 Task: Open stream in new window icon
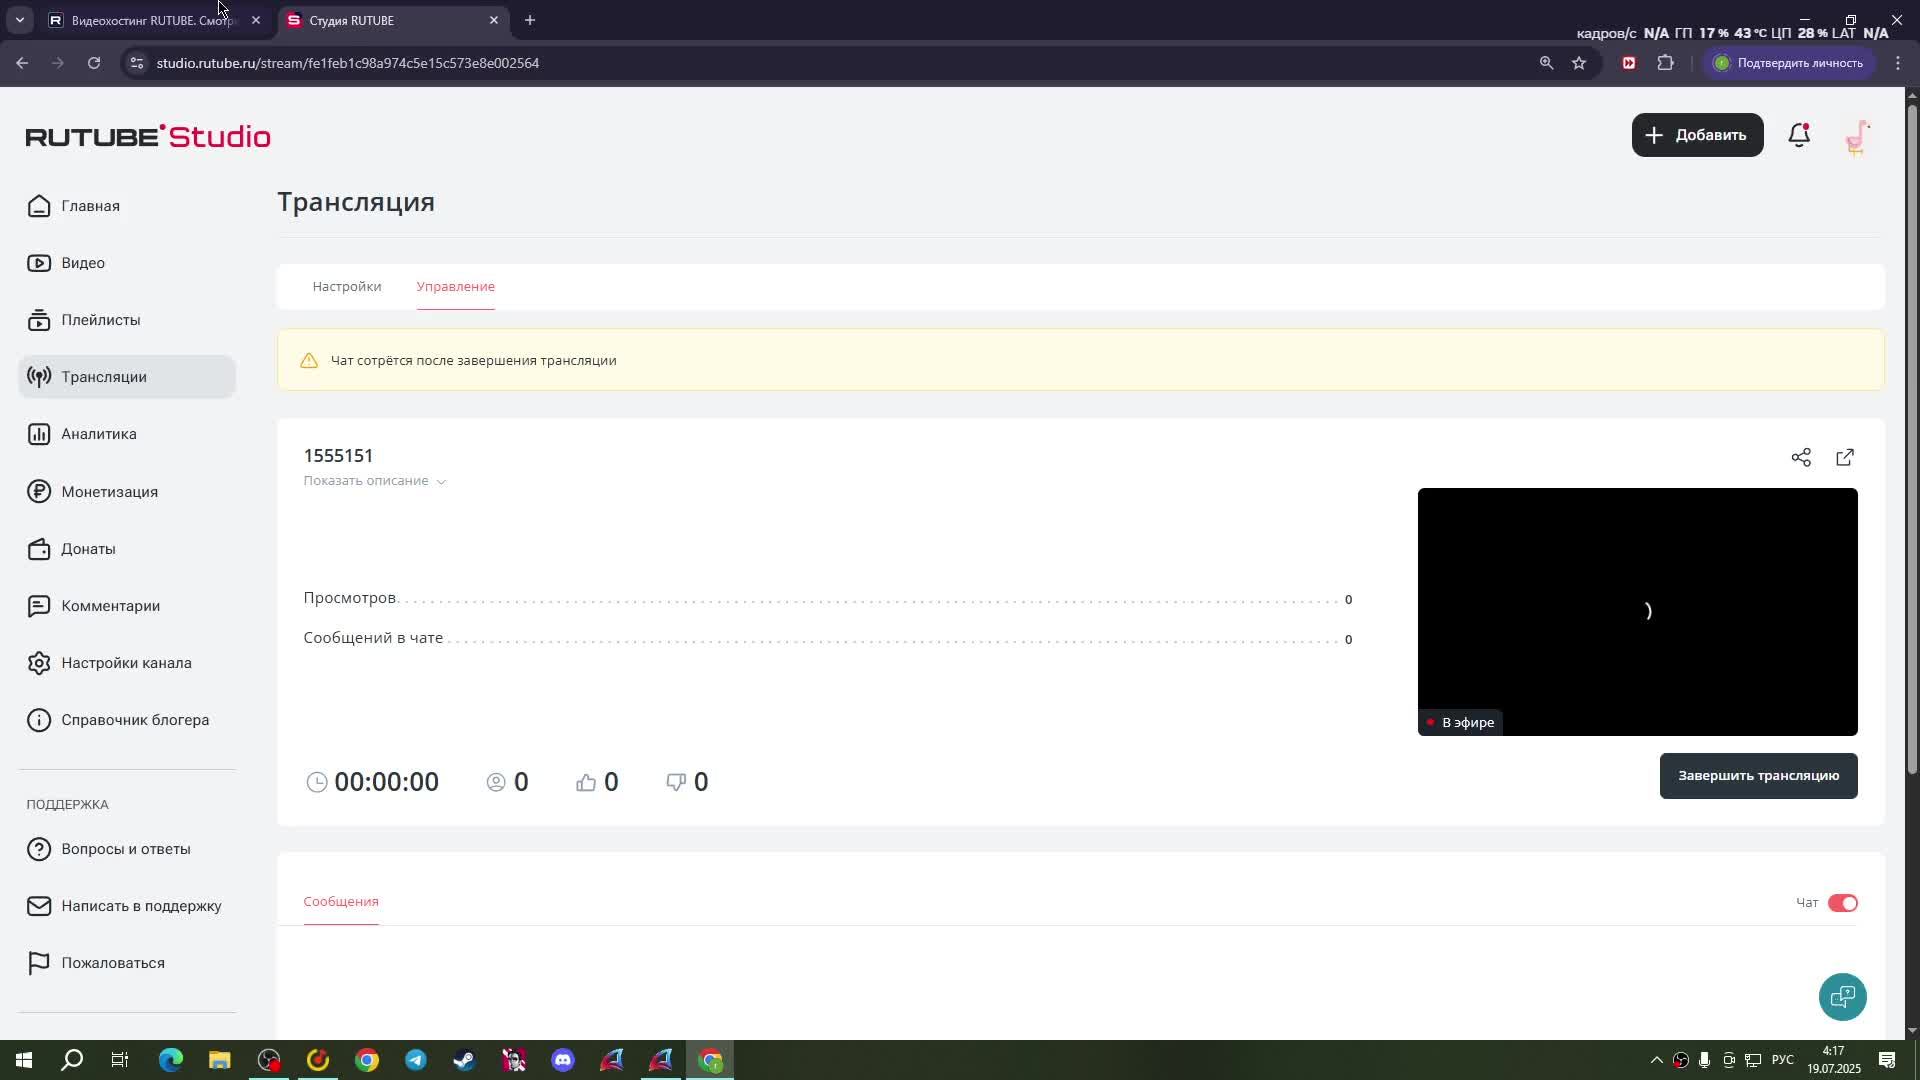pyautogui.click(x=1845, y=458)
